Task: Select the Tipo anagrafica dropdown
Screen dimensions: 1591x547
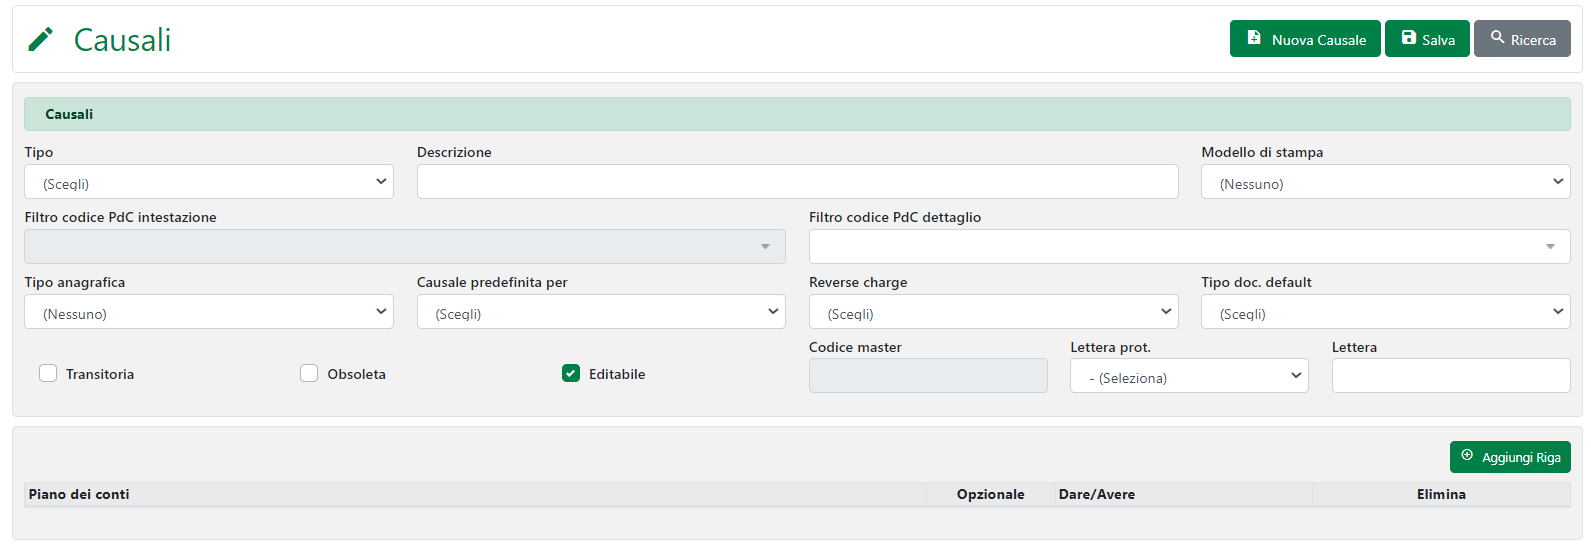Action: tap(208, 312)
